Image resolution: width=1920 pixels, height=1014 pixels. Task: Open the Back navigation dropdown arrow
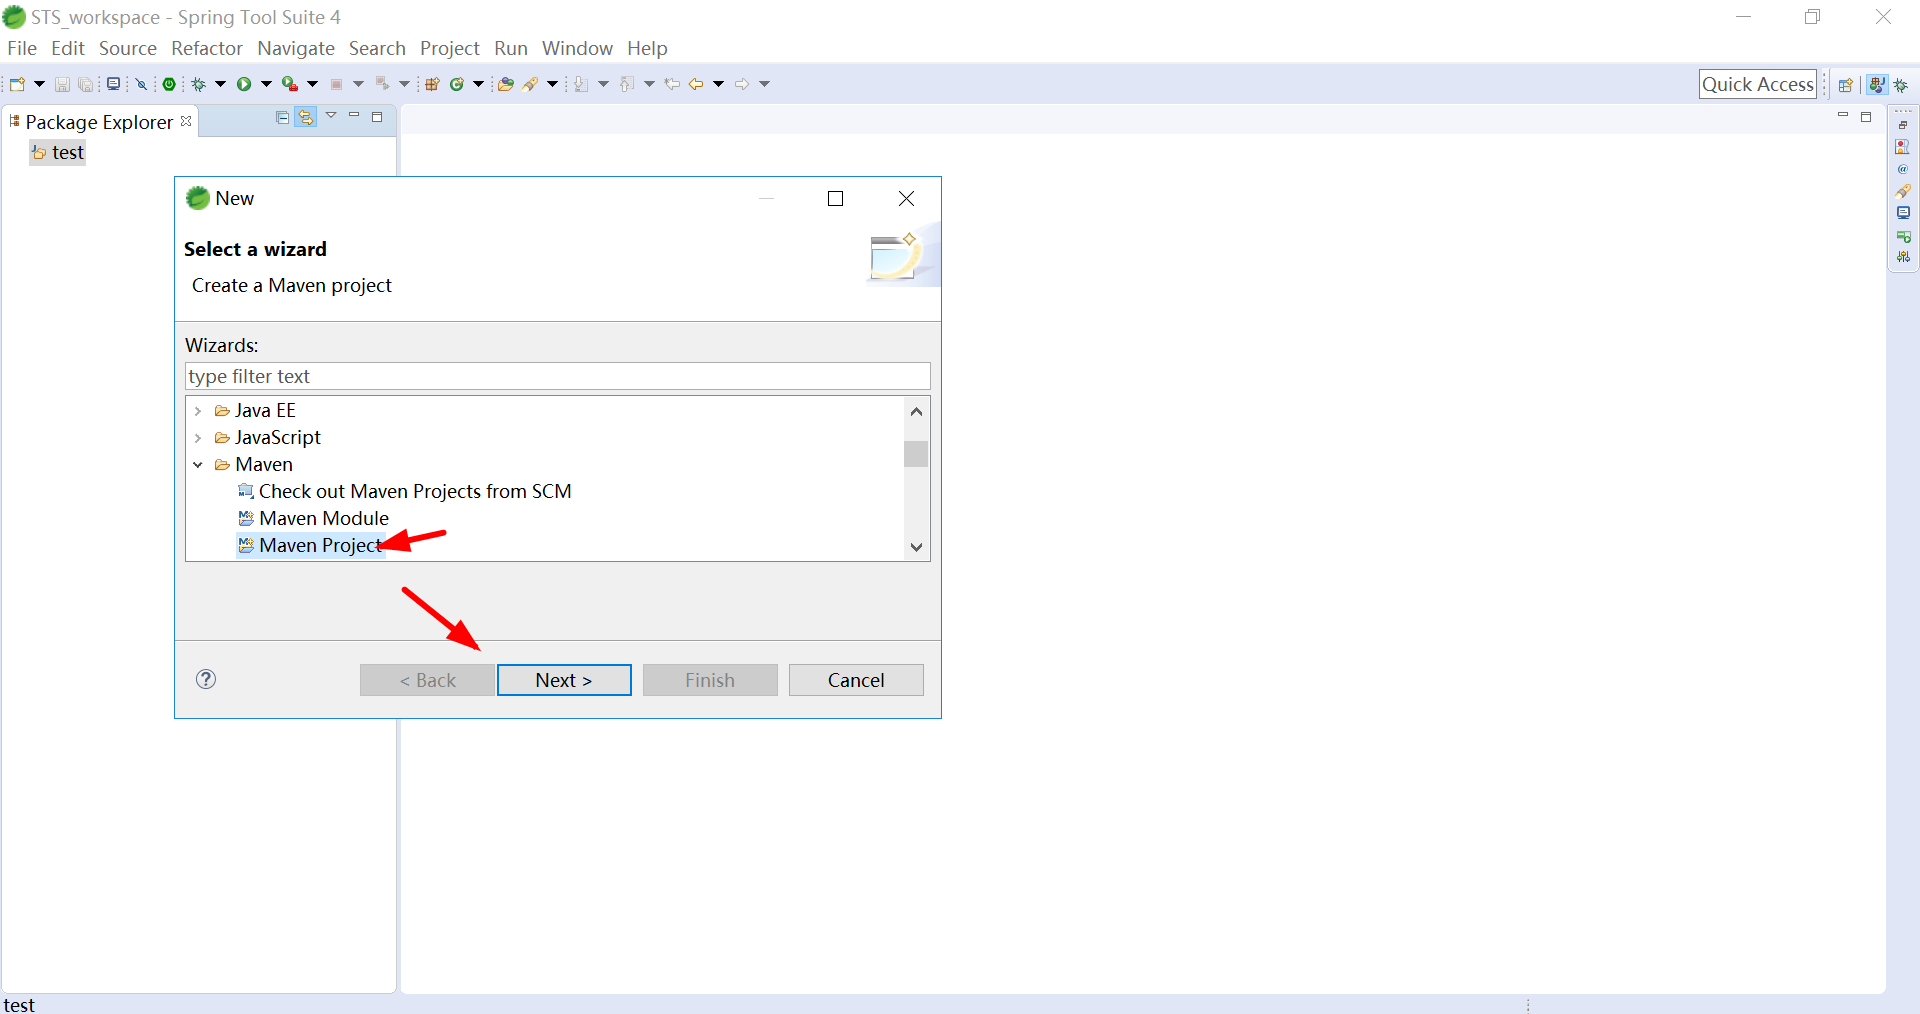coord(718,84)
